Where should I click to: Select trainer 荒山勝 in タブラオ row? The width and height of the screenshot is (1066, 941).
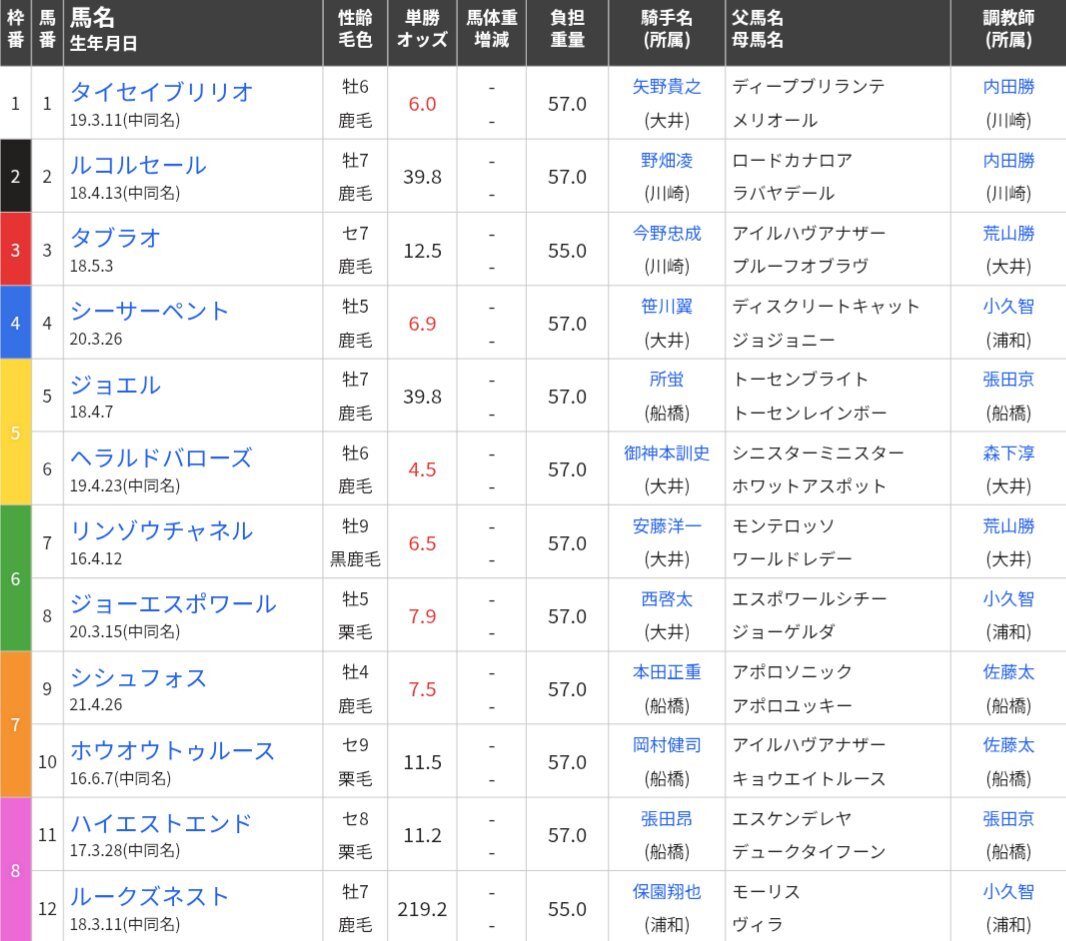pyautogui.click(x=1008, y=233)
